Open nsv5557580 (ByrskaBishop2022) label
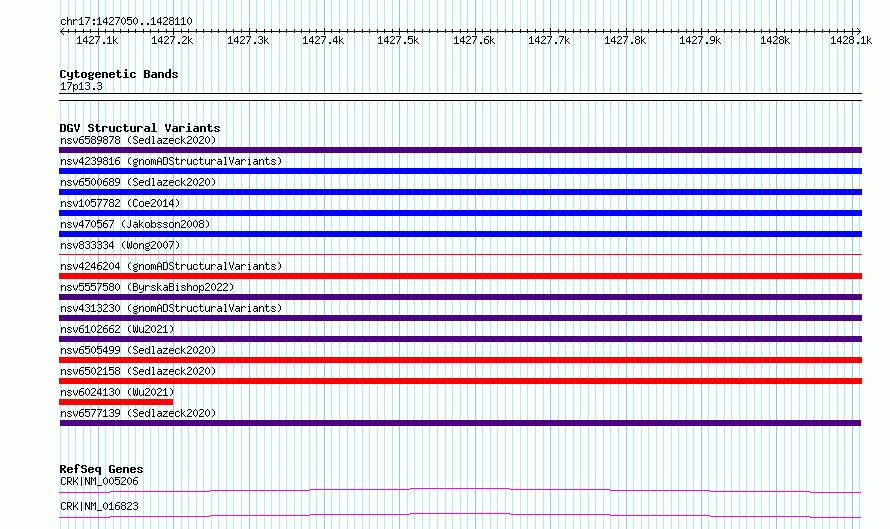Screen dimensions: 890x529 [x=147, y=287]
